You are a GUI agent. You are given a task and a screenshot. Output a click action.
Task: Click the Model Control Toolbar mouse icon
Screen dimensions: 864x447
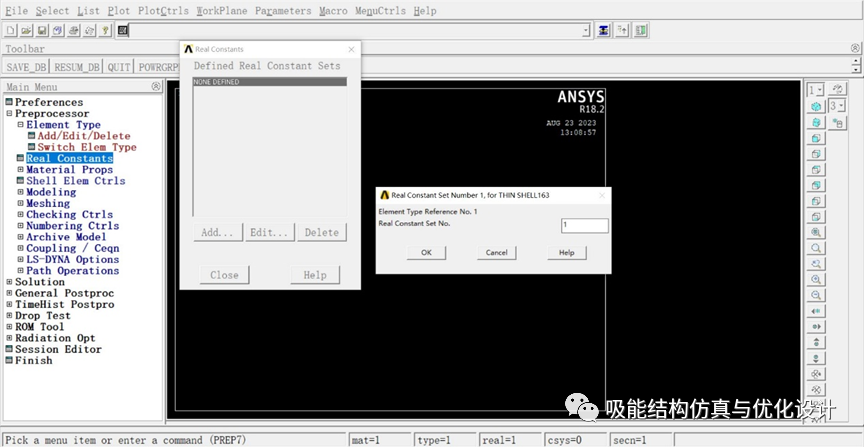(838, 122)
